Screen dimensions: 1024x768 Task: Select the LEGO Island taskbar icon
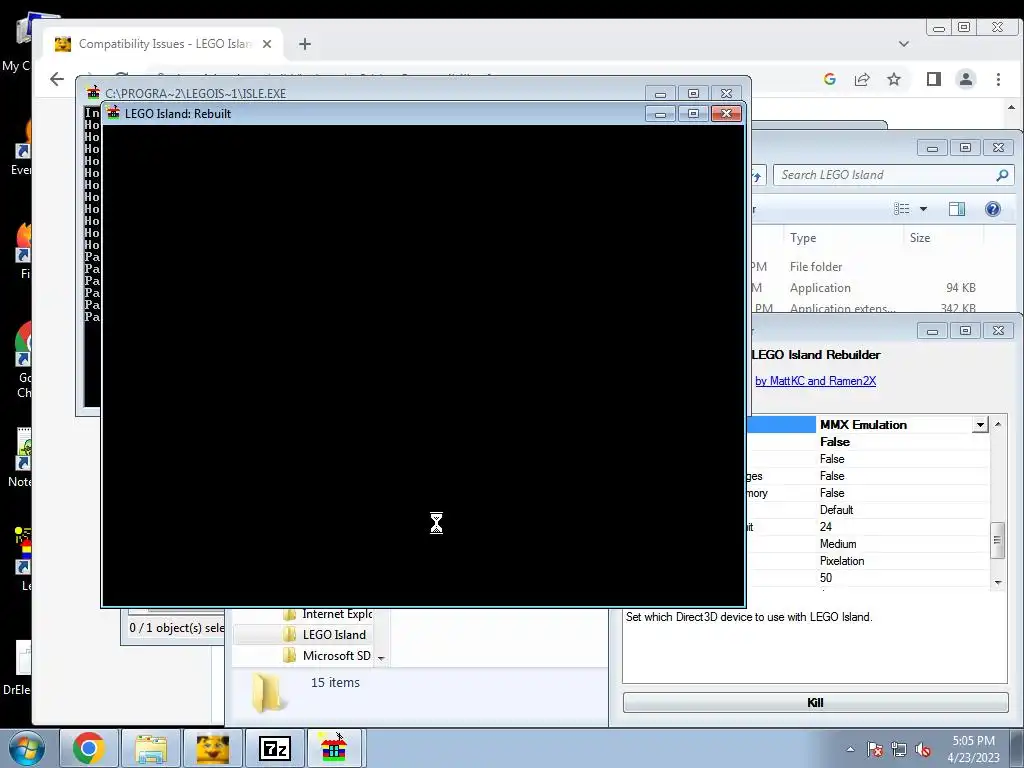[x=334, y=748]
